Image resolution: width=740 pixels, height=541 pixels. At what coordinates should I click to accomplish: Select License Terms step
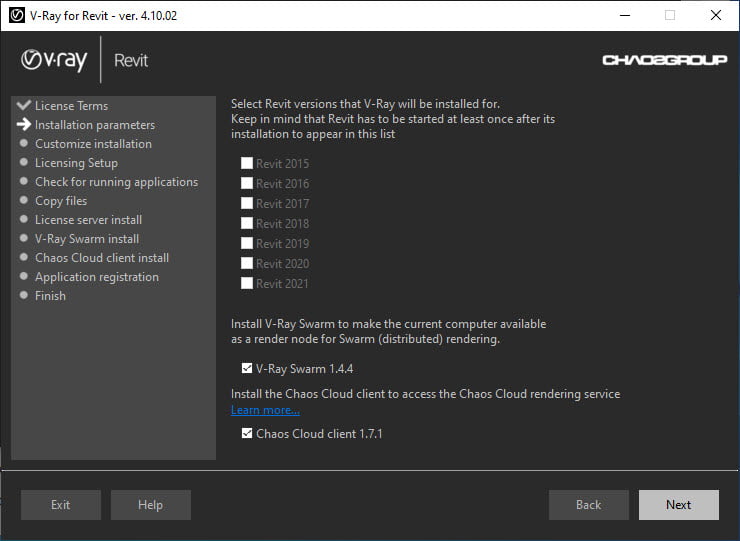click(71, 106)
